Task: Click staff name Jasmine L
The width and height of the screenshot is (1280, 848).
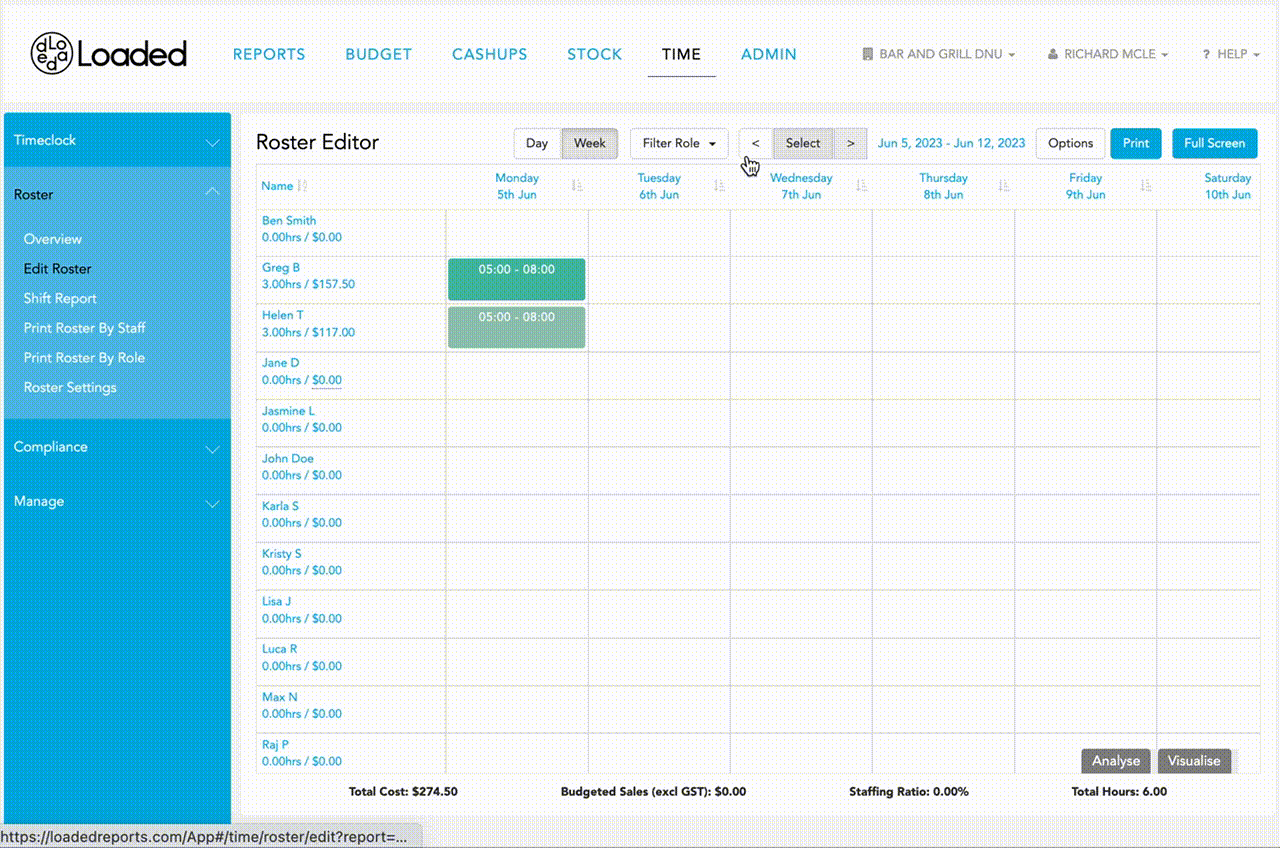Action: (x=288, y=411)
